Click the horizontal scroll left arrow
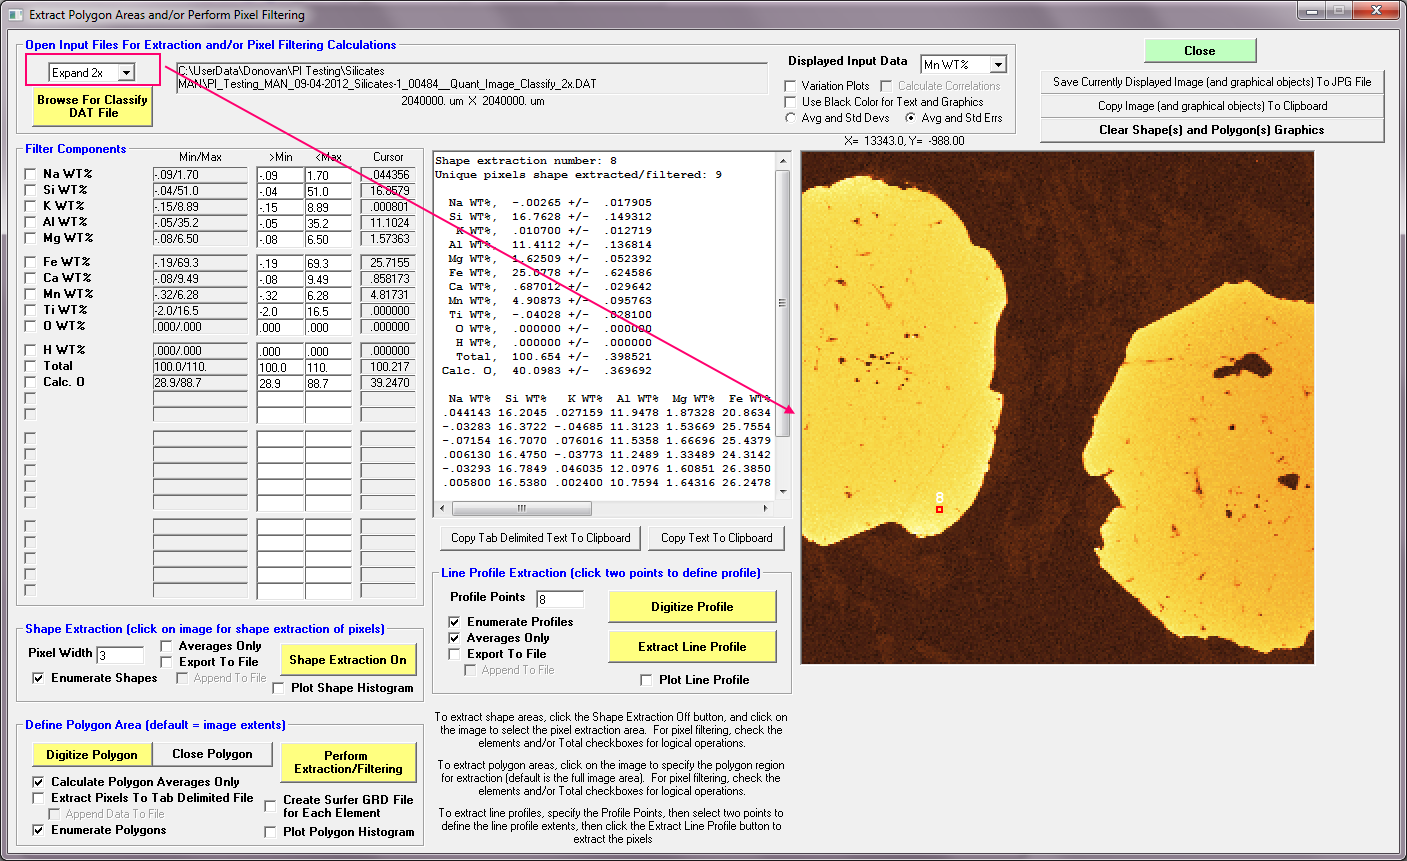Image resolution: width=1407 pixels, height=861 pixels. [x=442, y=508]
